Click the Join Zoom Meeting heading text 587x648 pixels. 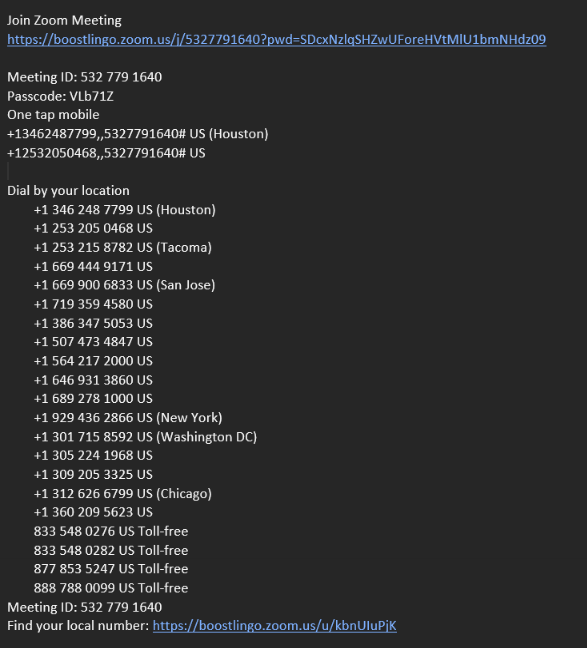[64, 20]
